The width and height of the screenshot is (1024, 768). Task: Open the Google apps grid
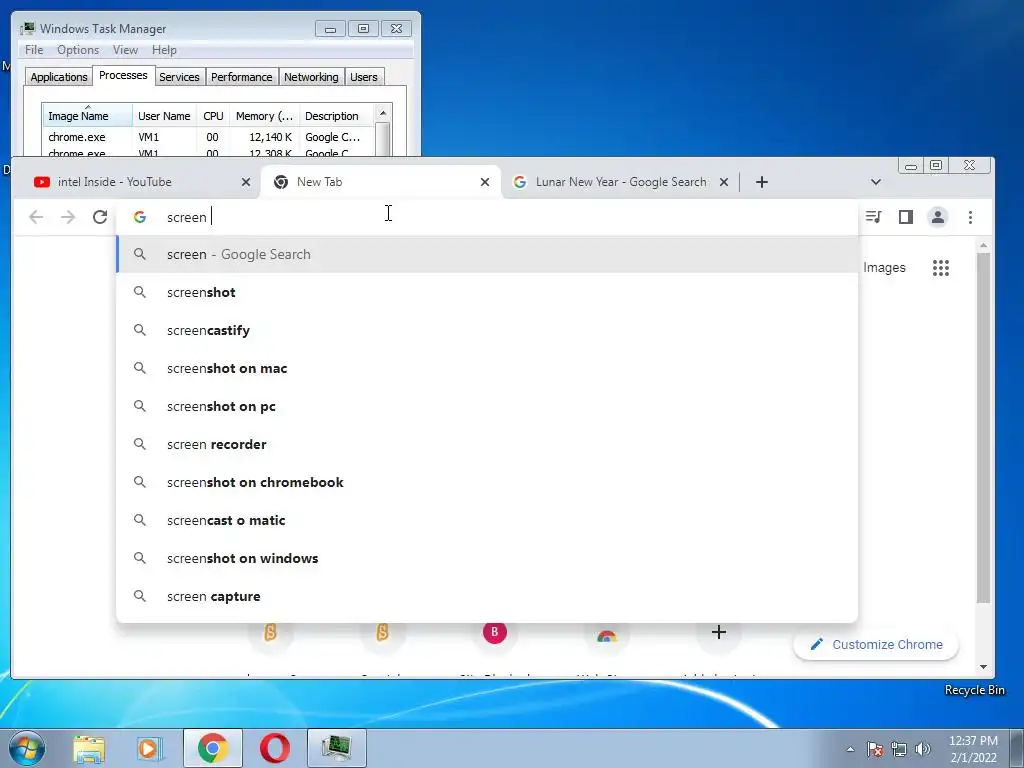click(941, 268)
